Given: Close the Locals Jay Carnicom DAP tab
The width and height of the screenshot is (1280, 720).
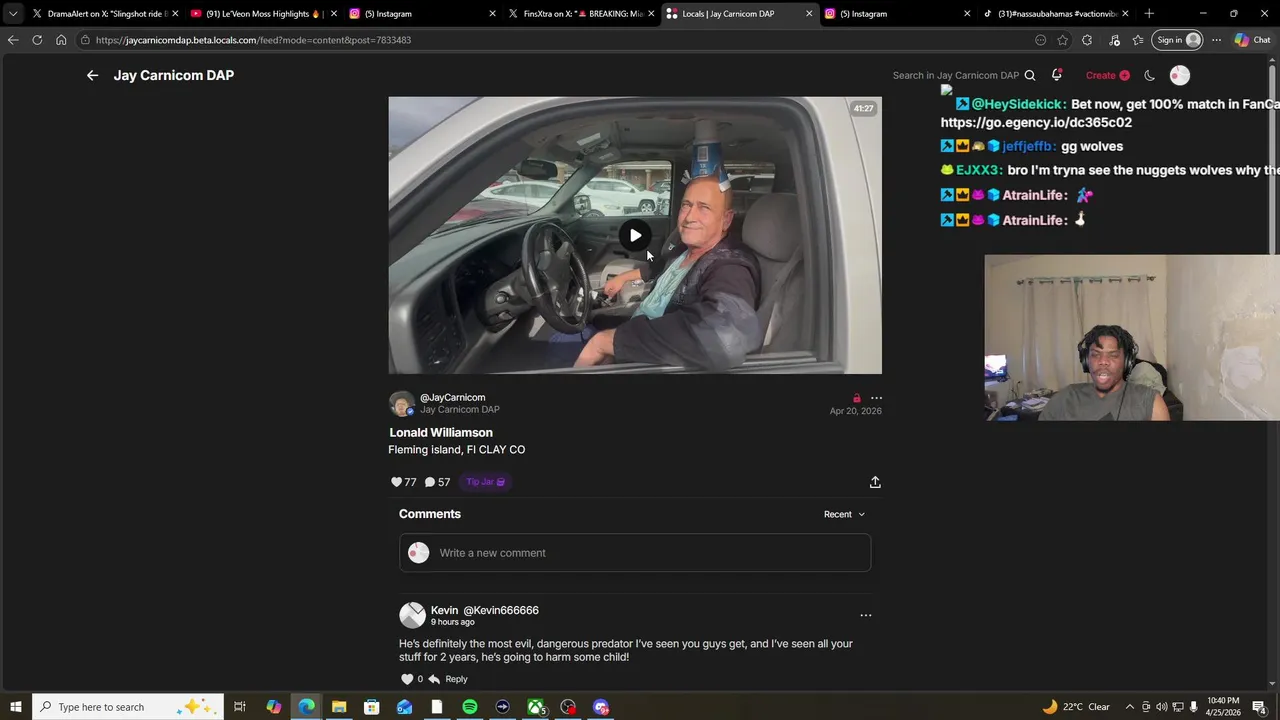Looking at the screenshot, I should pos(809,14).
